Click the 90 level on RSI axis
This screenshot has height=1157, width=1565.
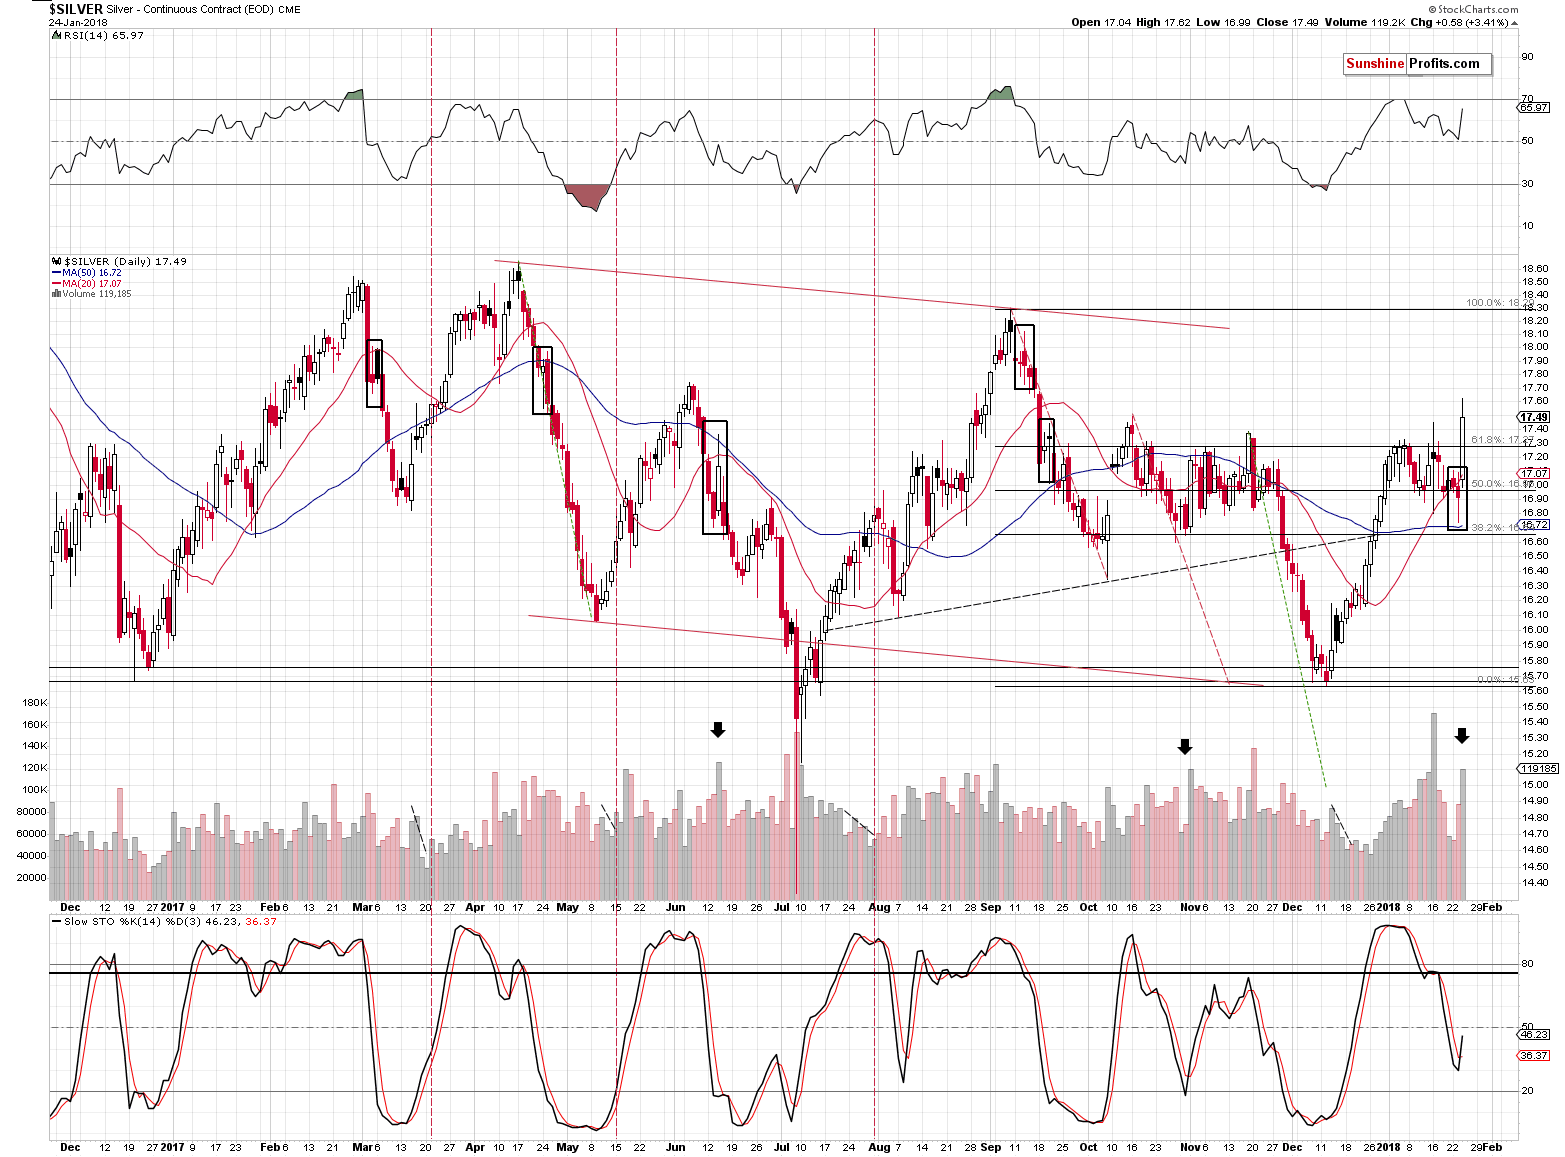[1527, 57]
